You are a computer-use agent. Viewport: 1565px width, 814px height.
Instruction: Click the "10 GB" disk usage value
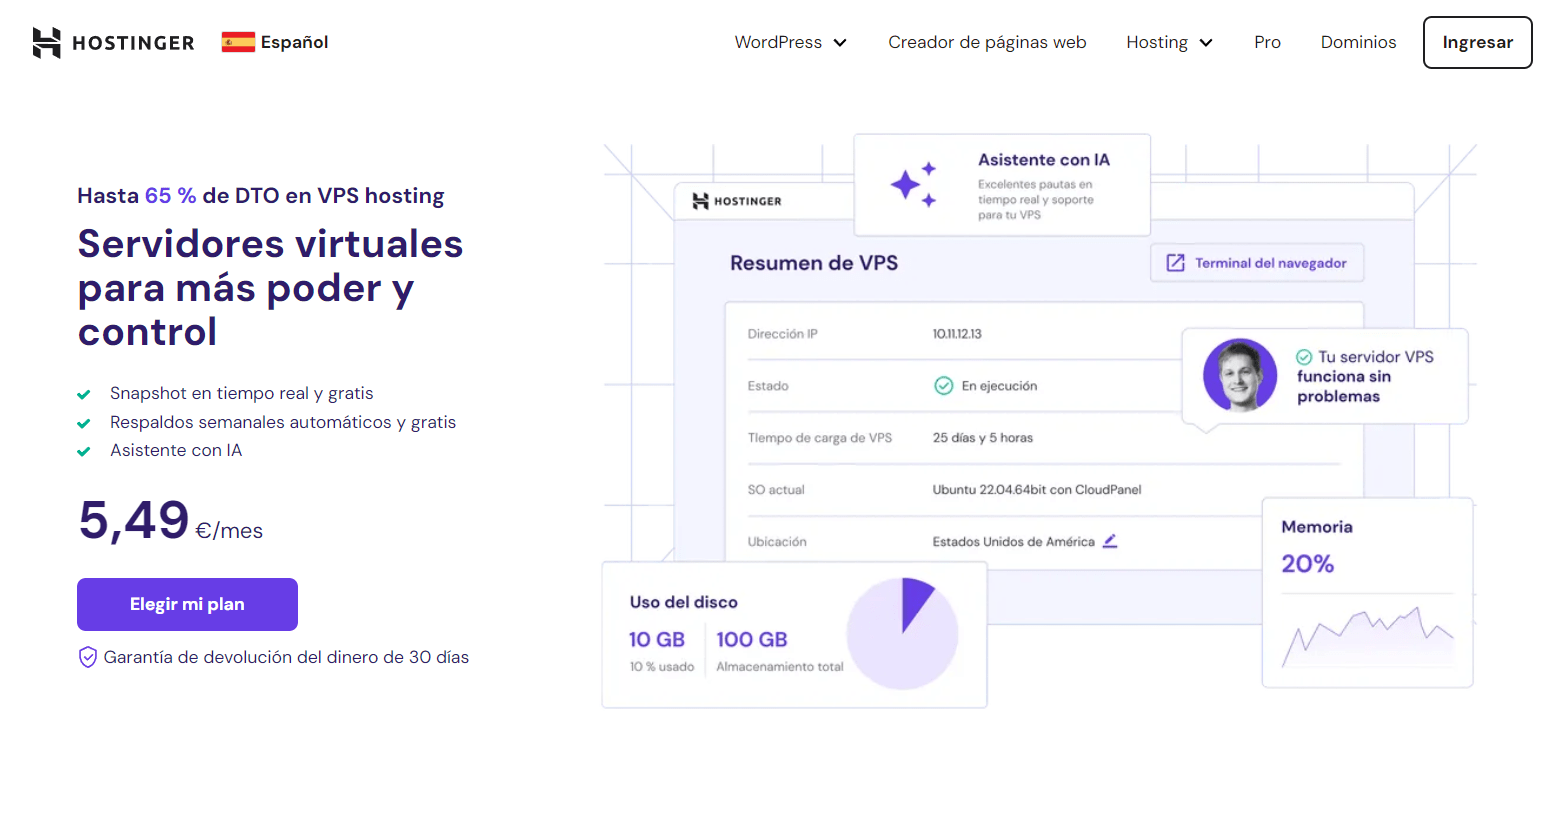[x=657, y=639]
